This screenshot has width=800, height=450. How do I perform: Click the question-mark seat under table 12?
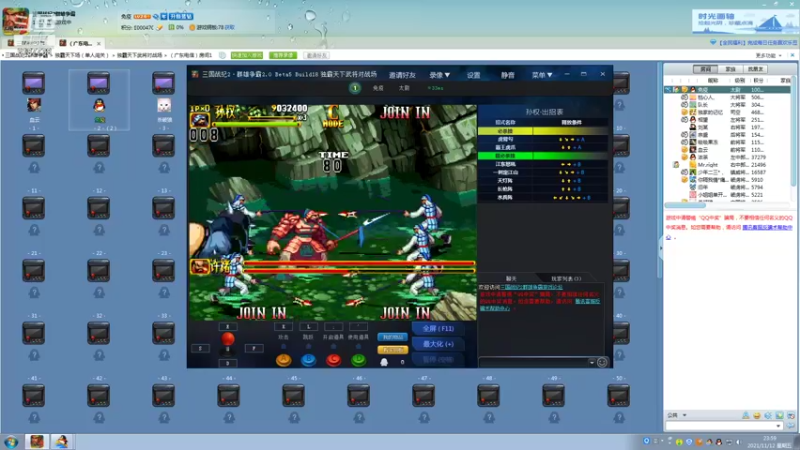98,230
